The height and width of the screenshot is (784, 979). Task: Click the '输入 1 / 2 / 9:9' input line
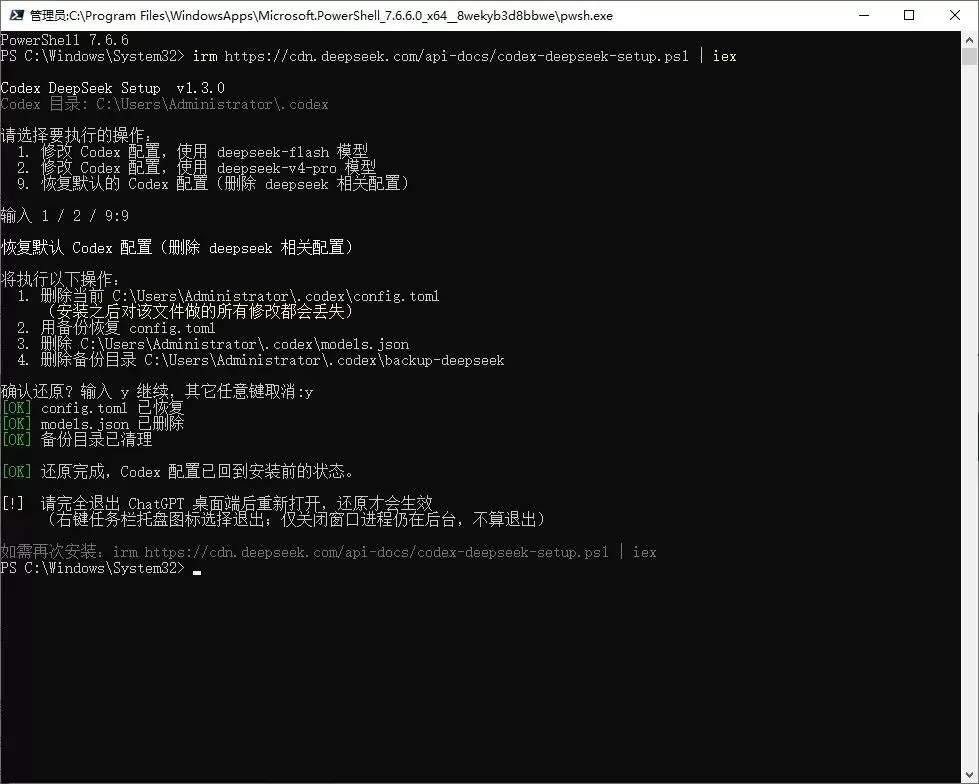[x=65, y=216]
